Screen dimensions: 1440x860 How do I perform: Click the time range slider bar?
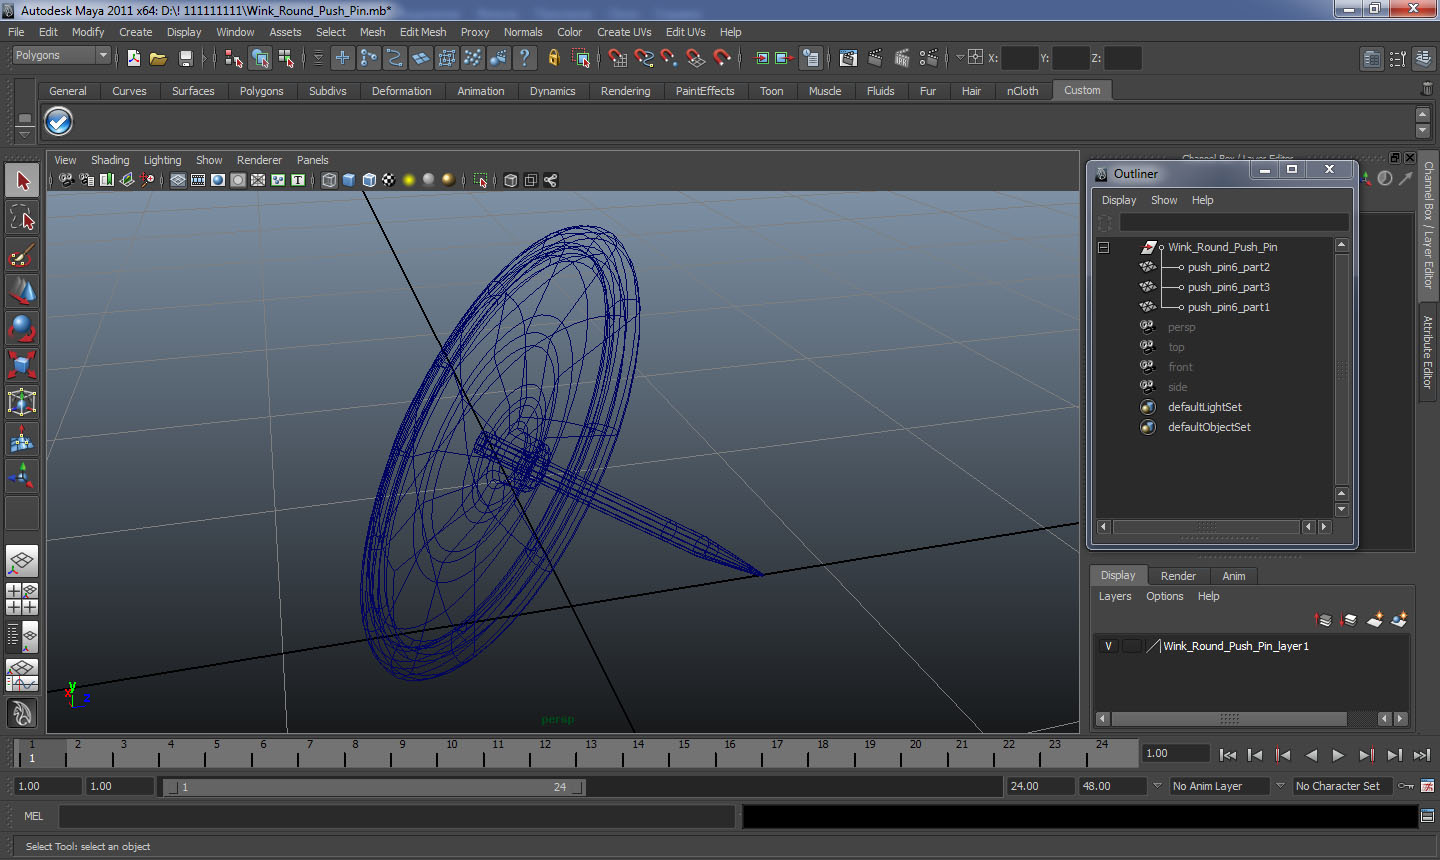pyautogui.click(x=375, y=787)
